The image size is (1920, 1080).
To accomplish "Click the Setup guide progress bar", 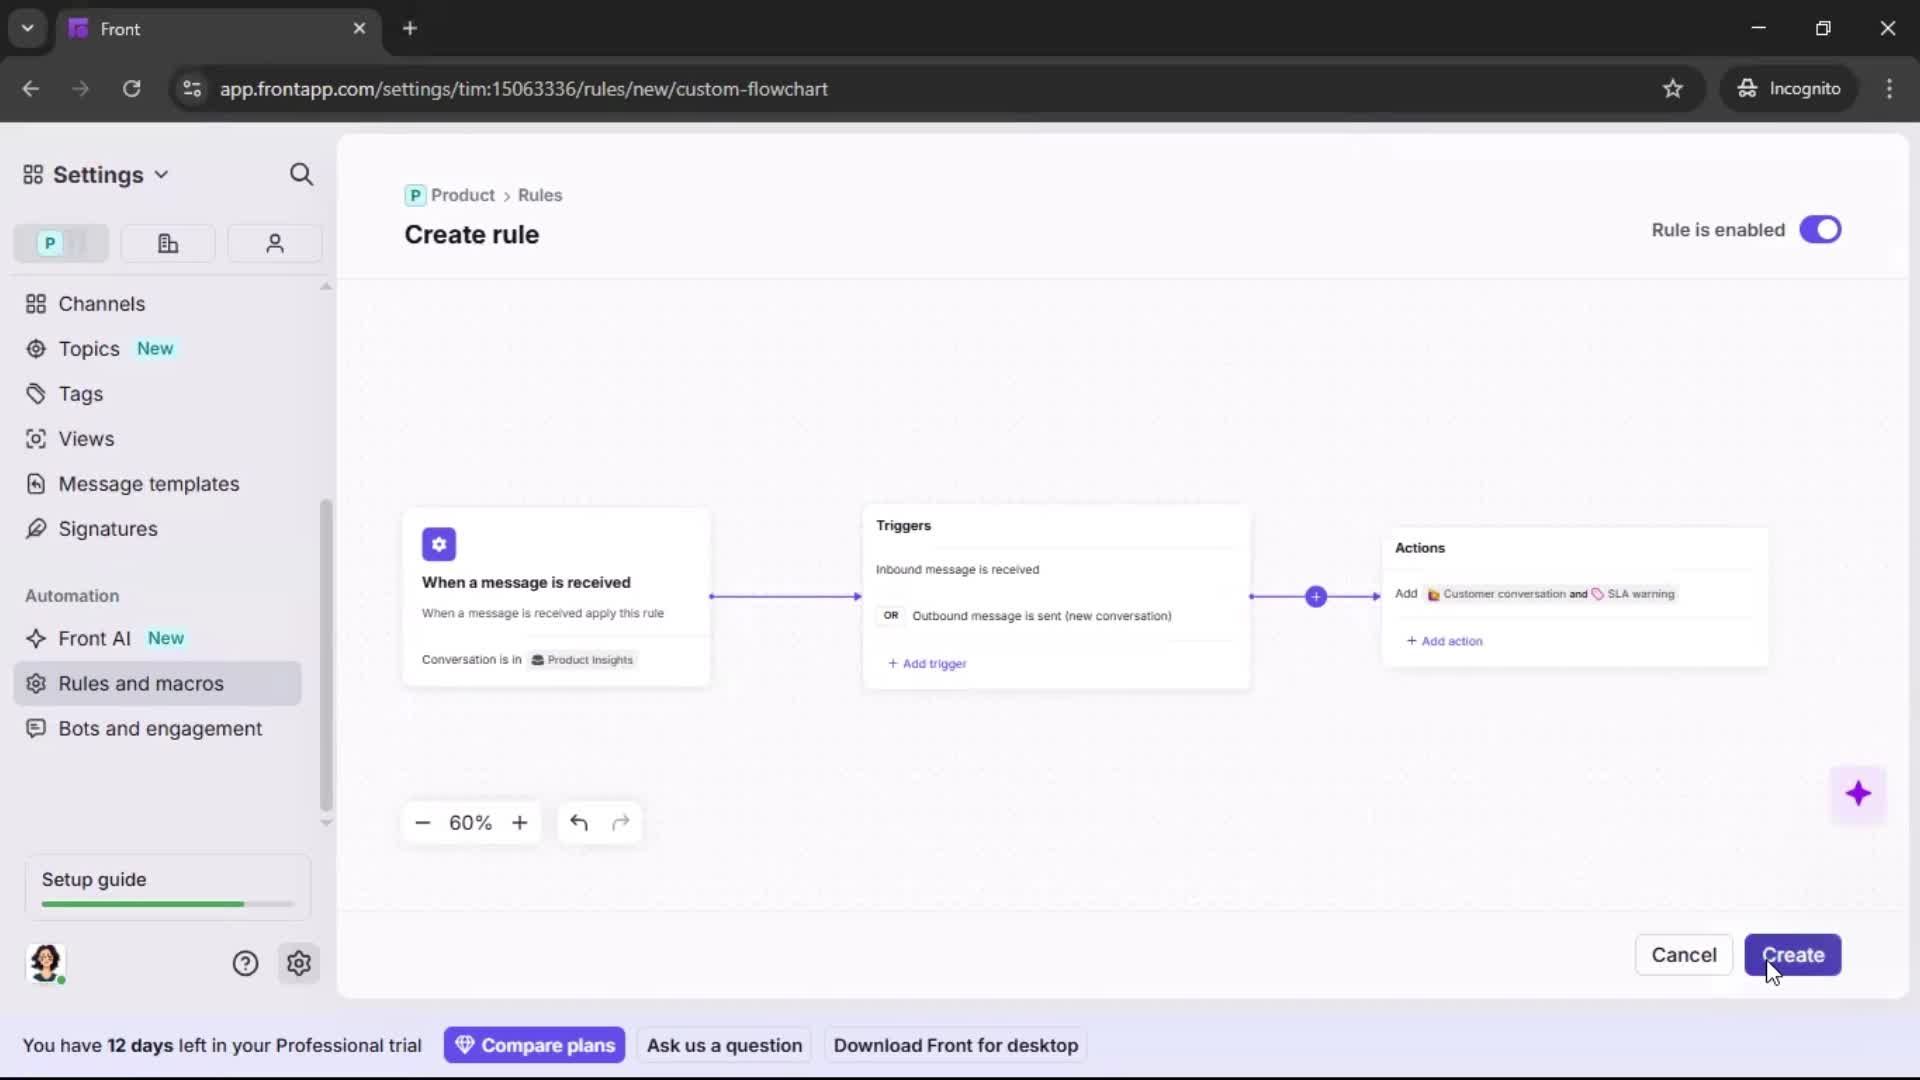I will pyautogui.click(x=165, y=903).
